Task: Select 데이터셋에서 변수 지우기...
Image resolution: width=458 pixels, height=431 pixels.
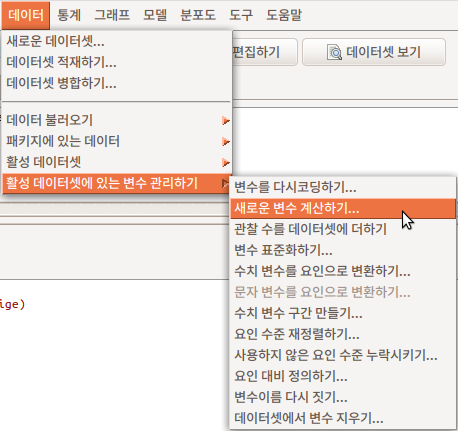Action: (343, 418)
